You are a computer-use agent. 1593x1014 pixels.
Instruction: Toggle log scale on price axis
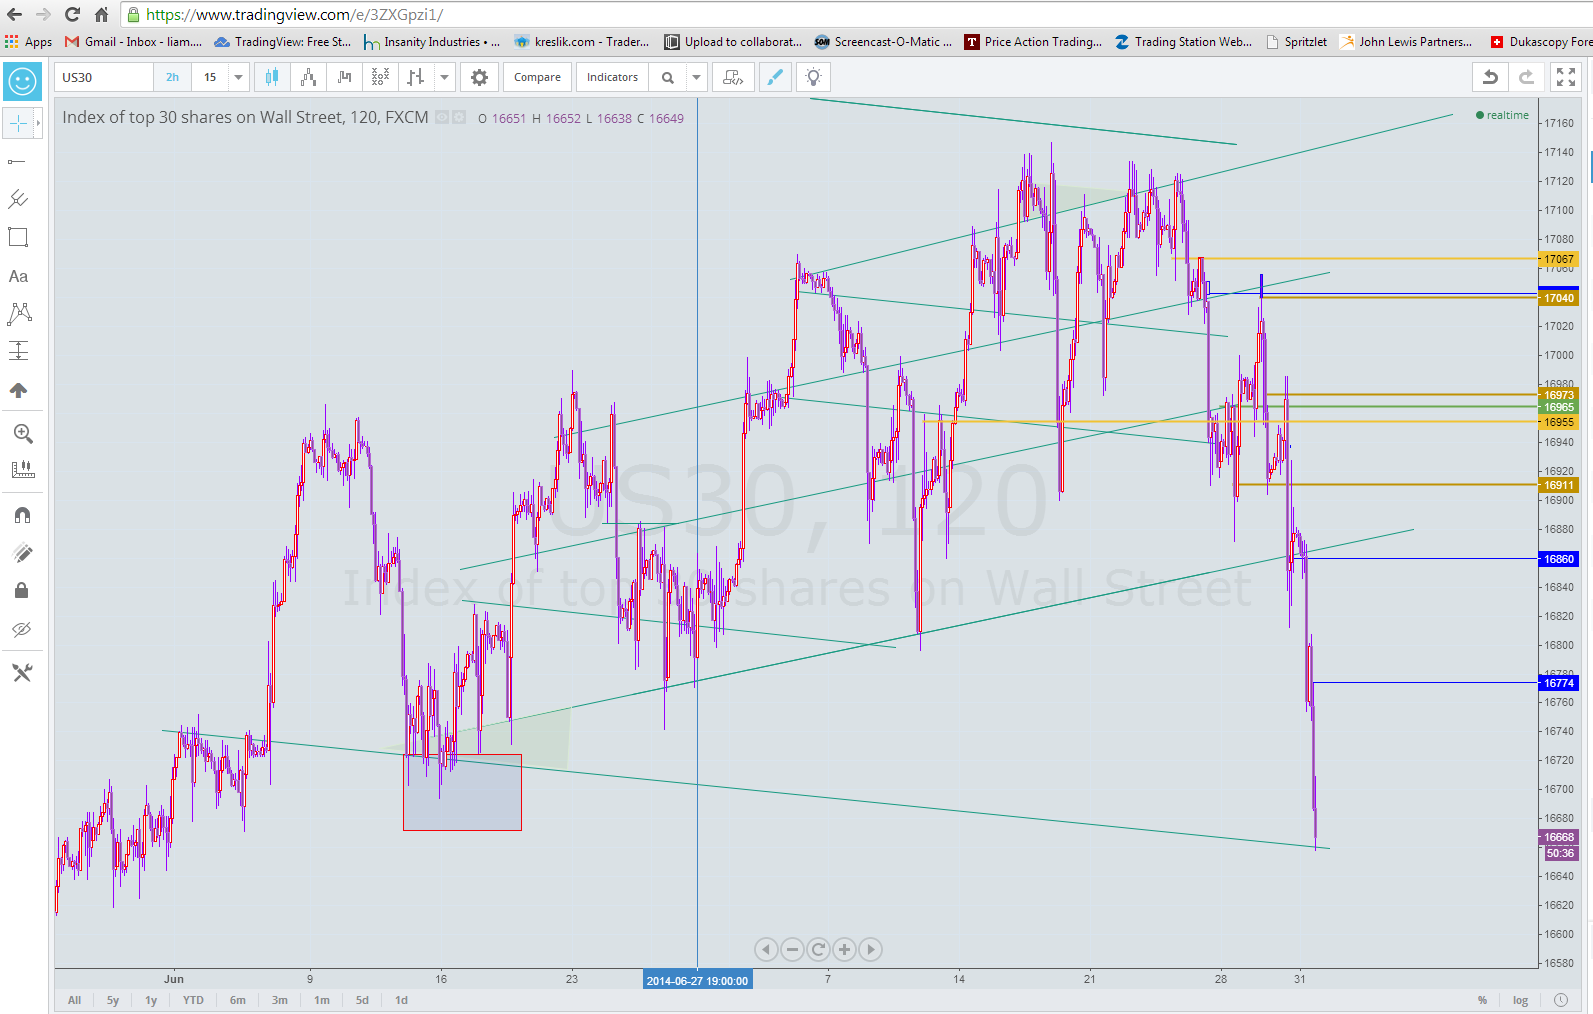(x=1520, y=1000)
